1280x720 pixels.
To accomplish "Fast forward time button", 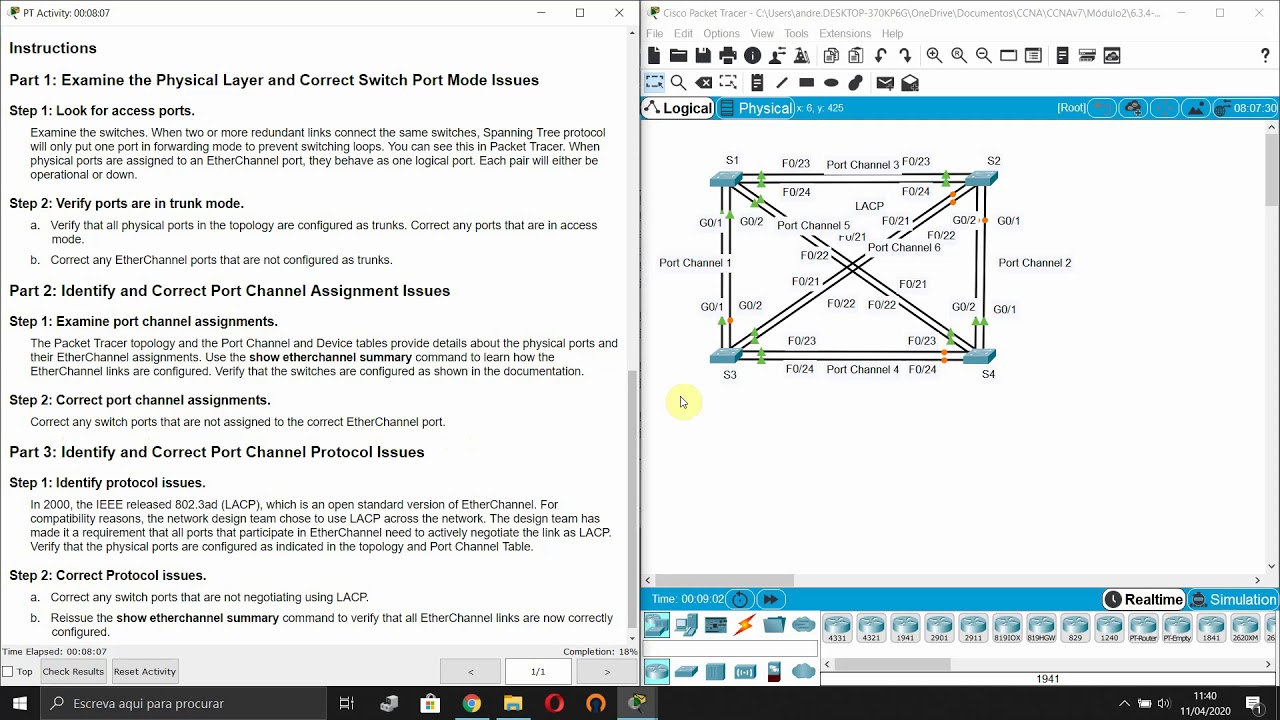I will (770, 599).
